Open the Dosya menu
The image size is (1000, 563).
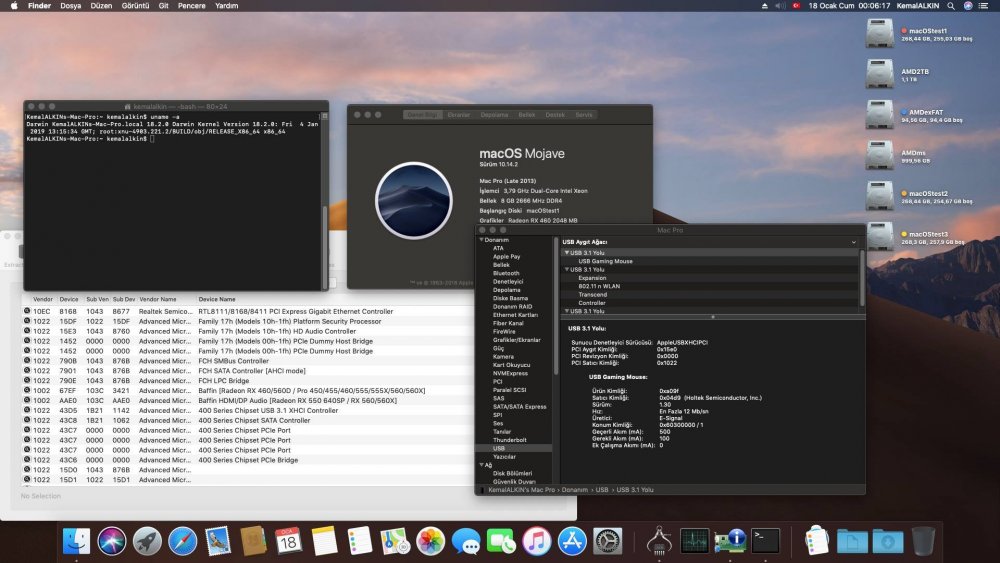point(71,6)
